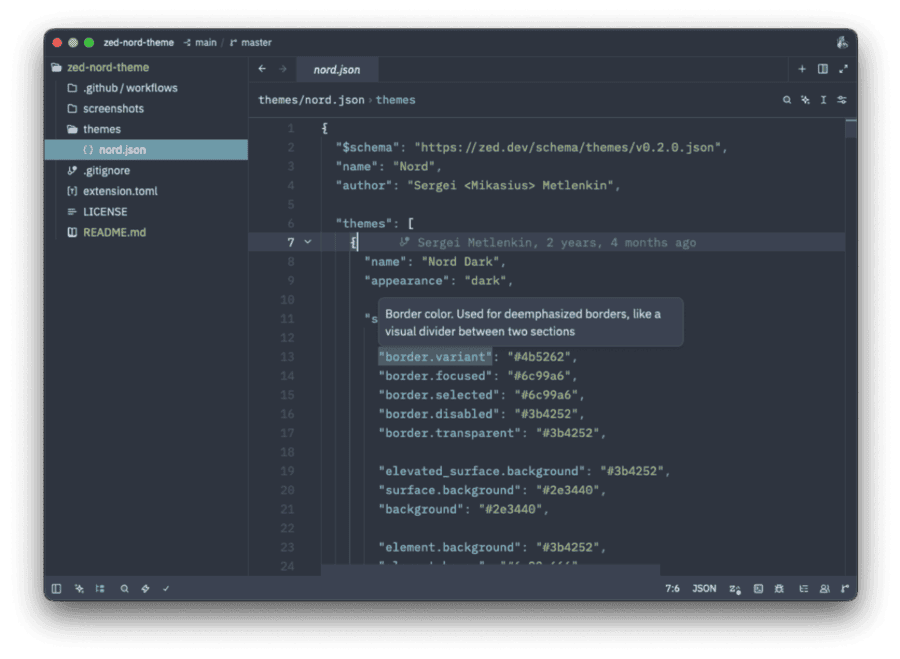Click the zed-nord-theme project name in title bar
900x659 pixels.
click(138, 42)
